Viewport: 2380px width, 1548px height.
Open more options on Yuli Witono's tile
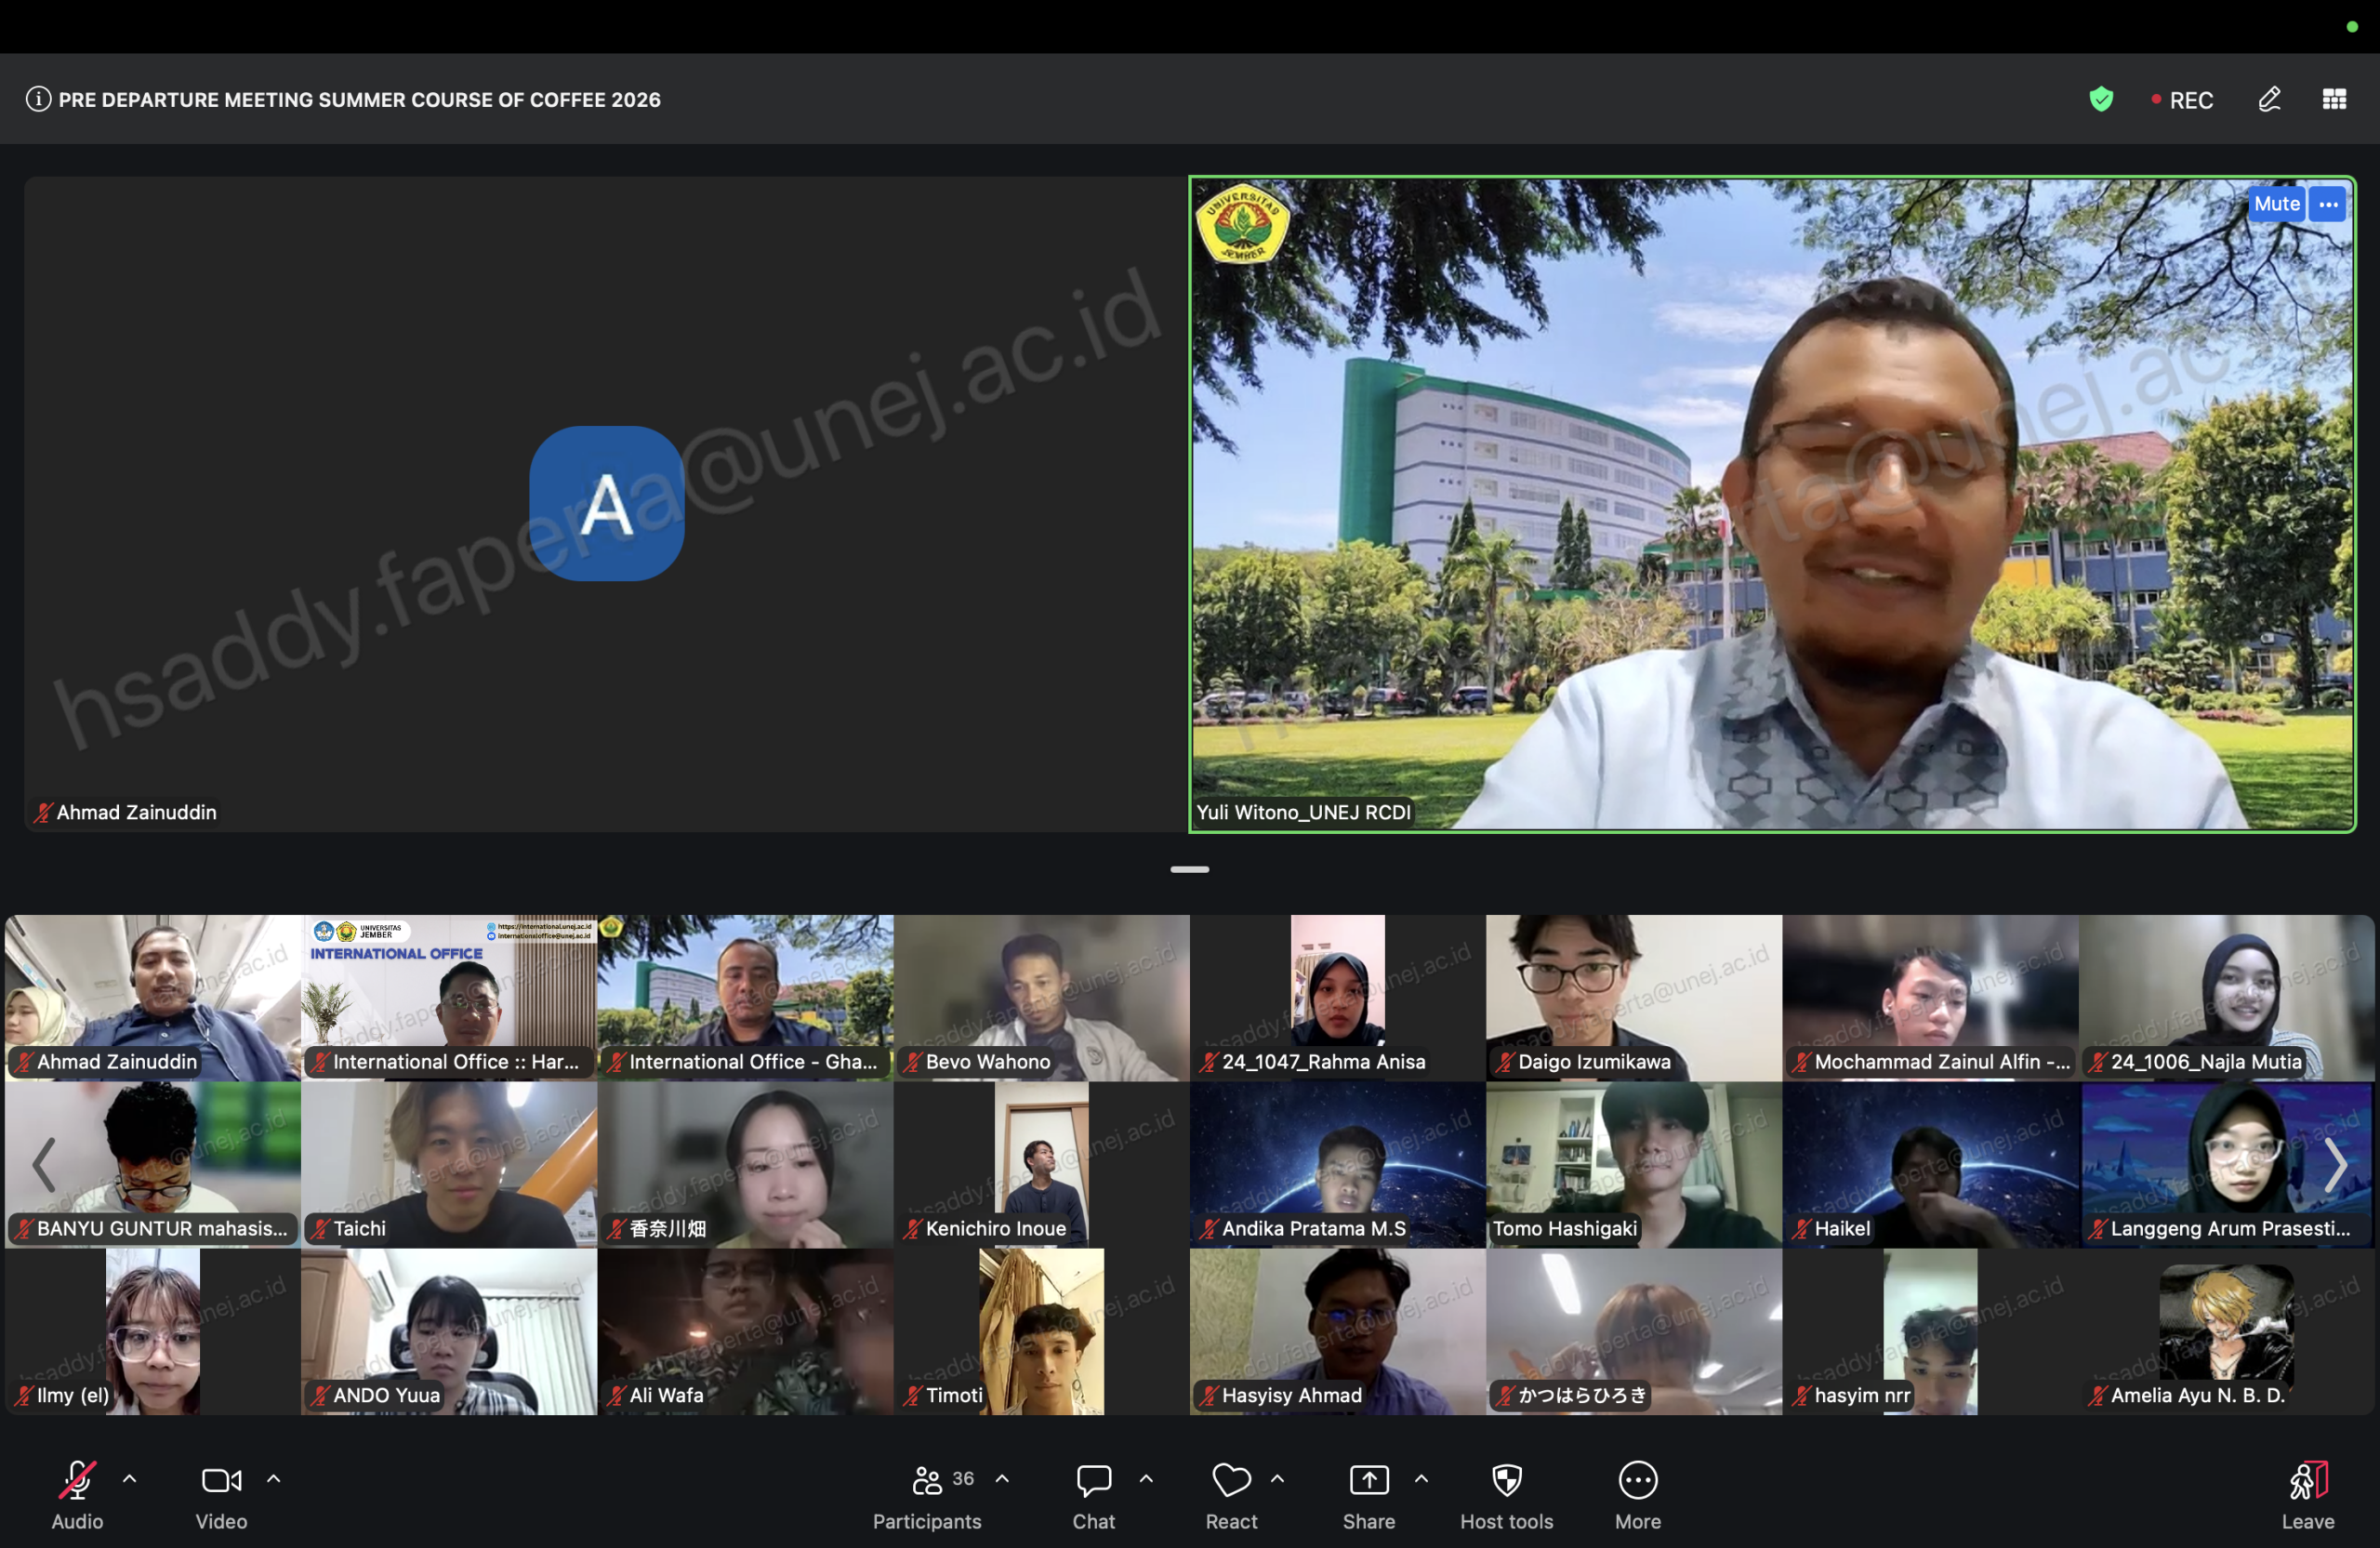2328,204
